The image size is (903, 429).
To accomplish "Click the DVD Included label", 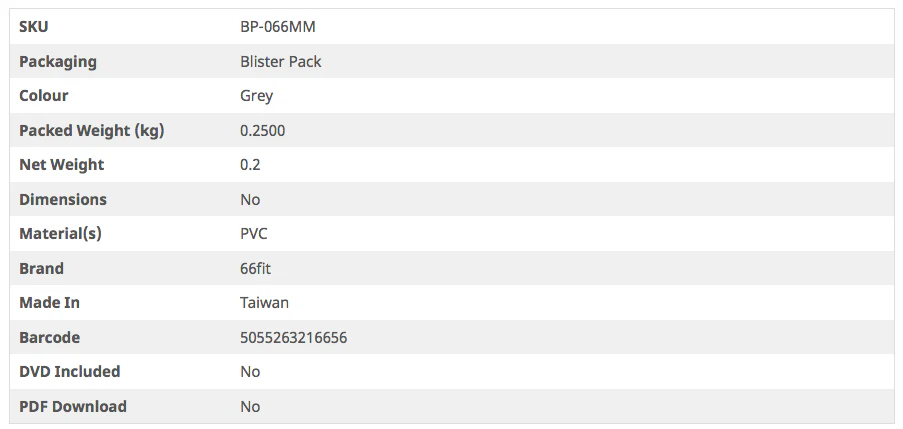I will click(x=70, y=372).
